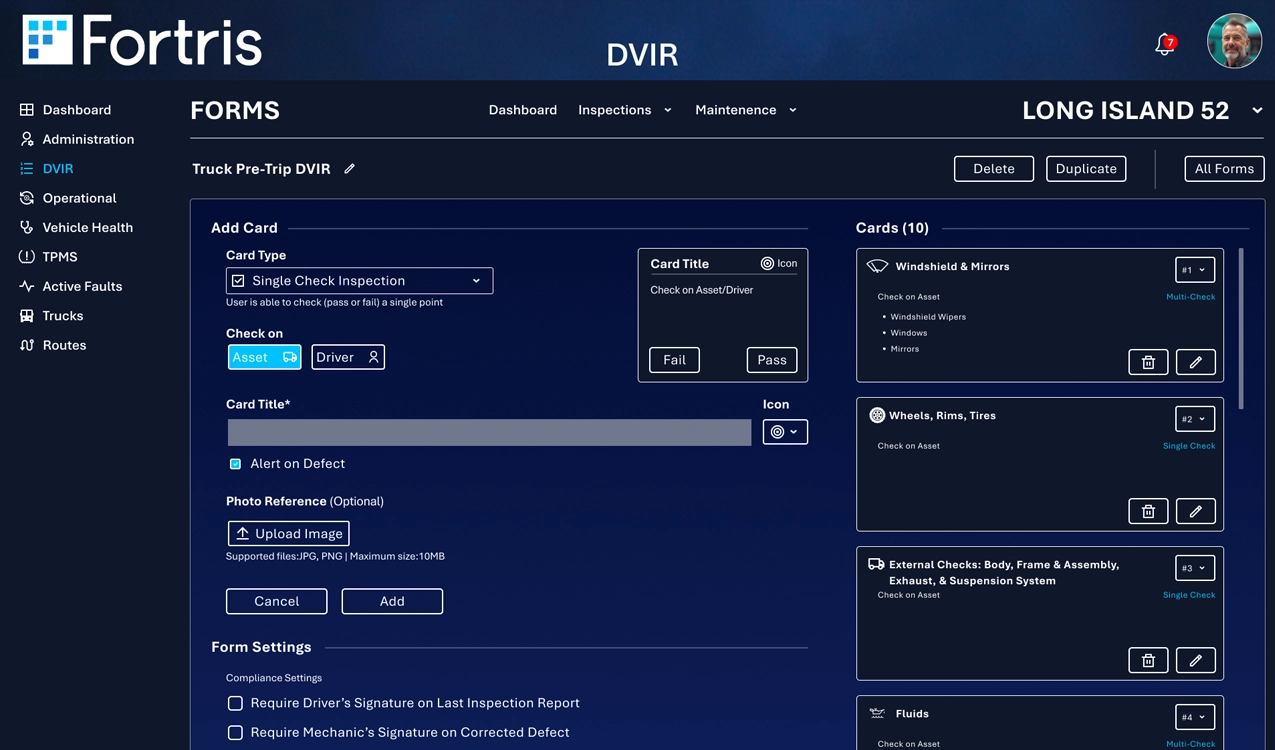Click trash icon on External Checks card

(x=1148, y=660)
